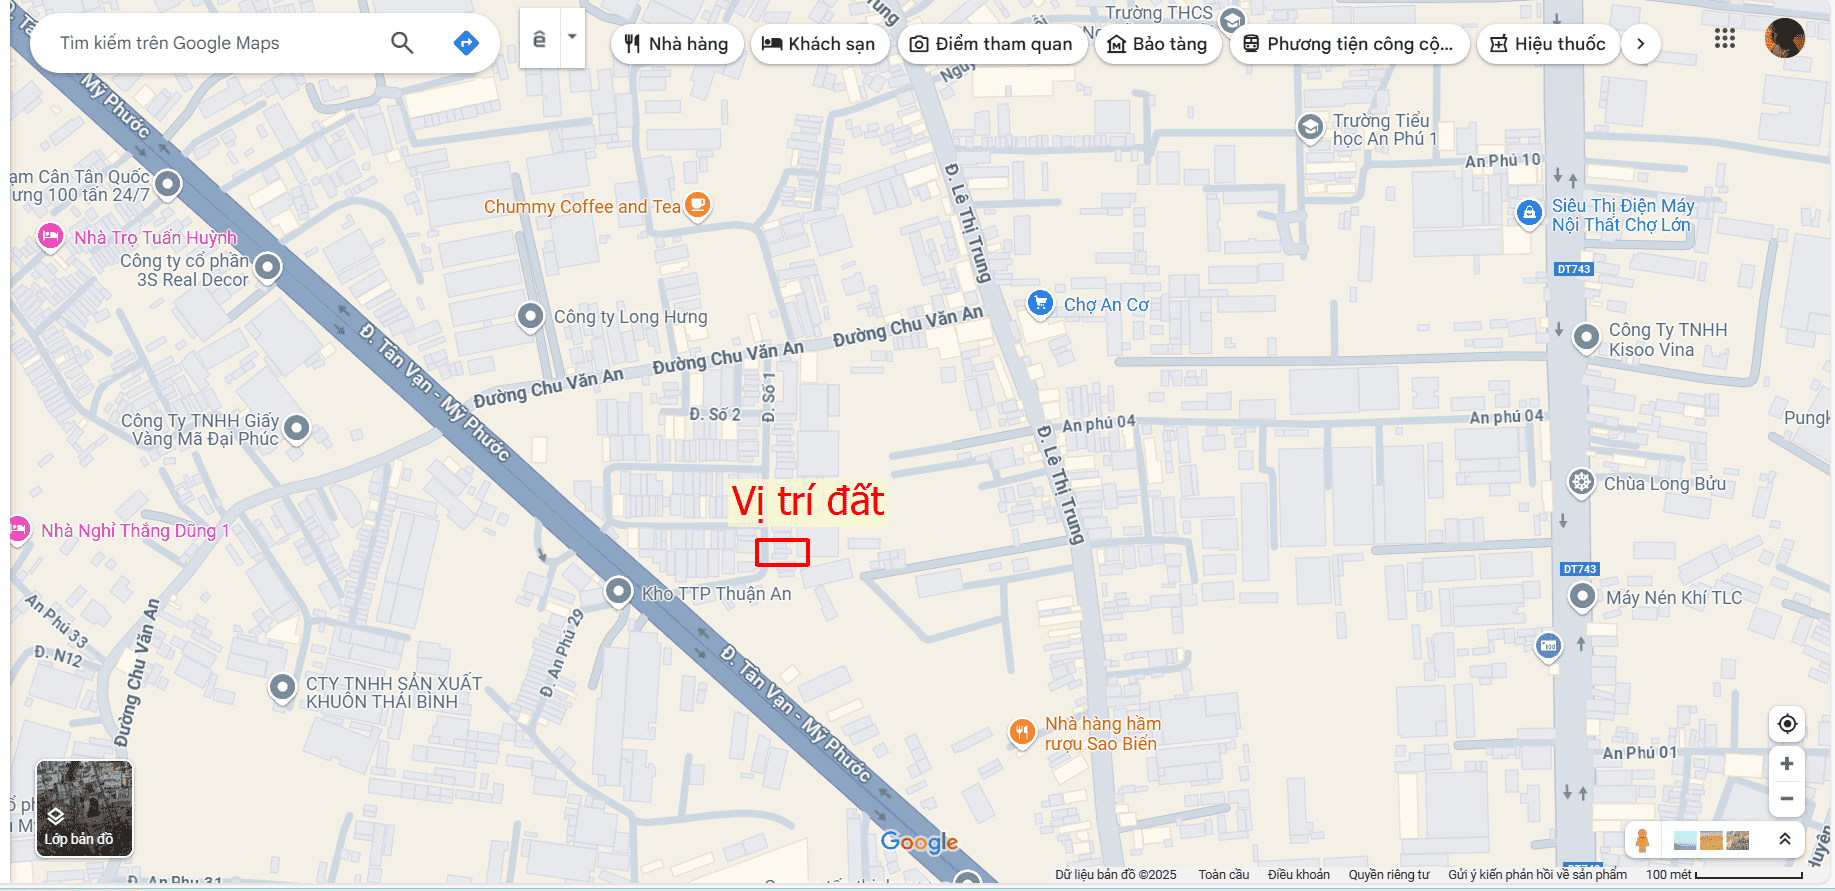Screen dimensions: 1835x891
Task: Open the input method dropdown arrow
Action: [x=572, y=38]
